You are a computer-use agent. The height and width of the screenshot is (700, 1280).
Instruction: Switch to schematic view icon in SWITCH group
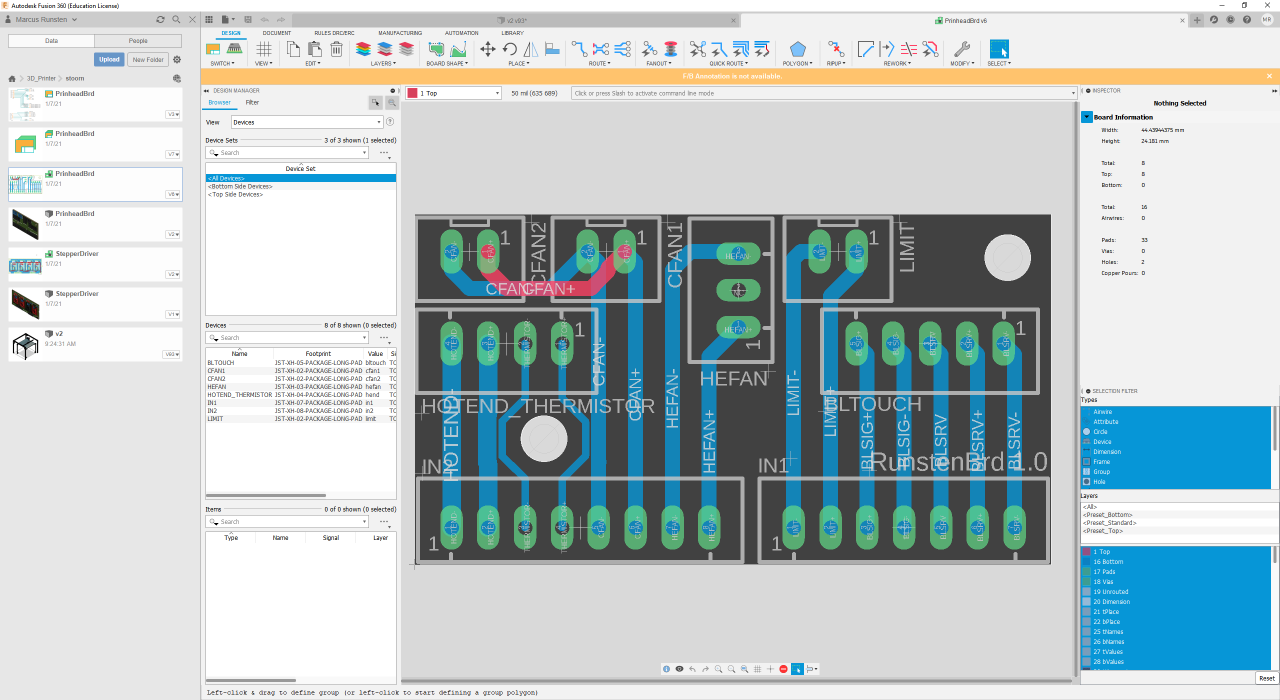tap(214, 48)
